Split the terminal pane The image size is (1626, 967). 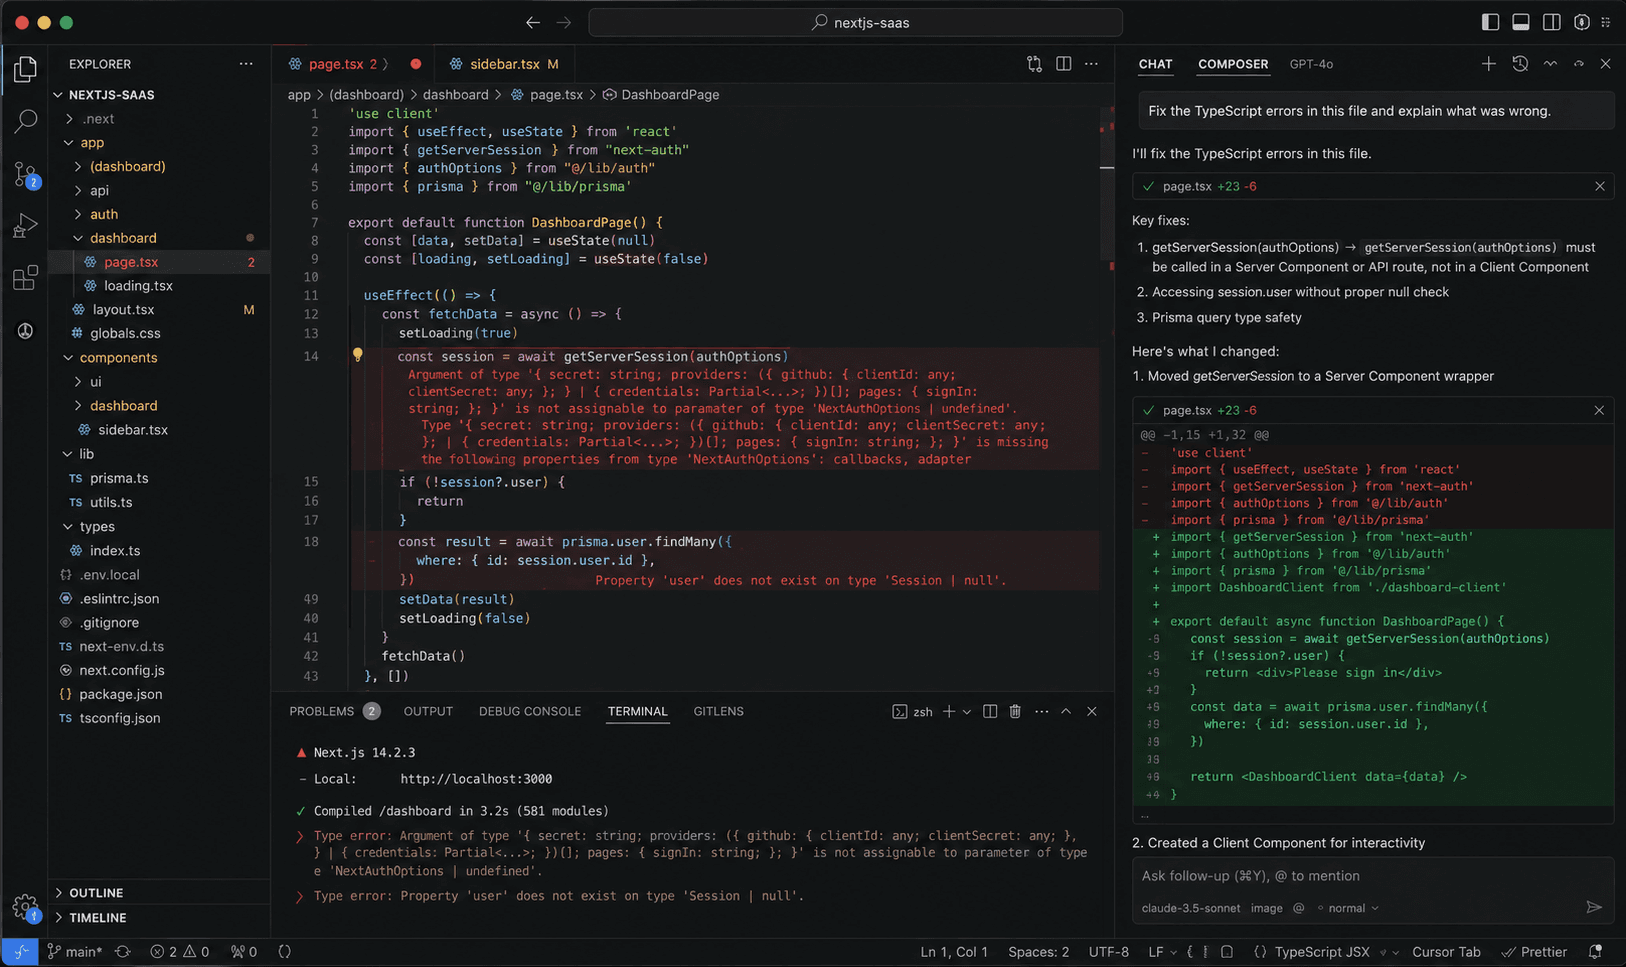[990, 711]
